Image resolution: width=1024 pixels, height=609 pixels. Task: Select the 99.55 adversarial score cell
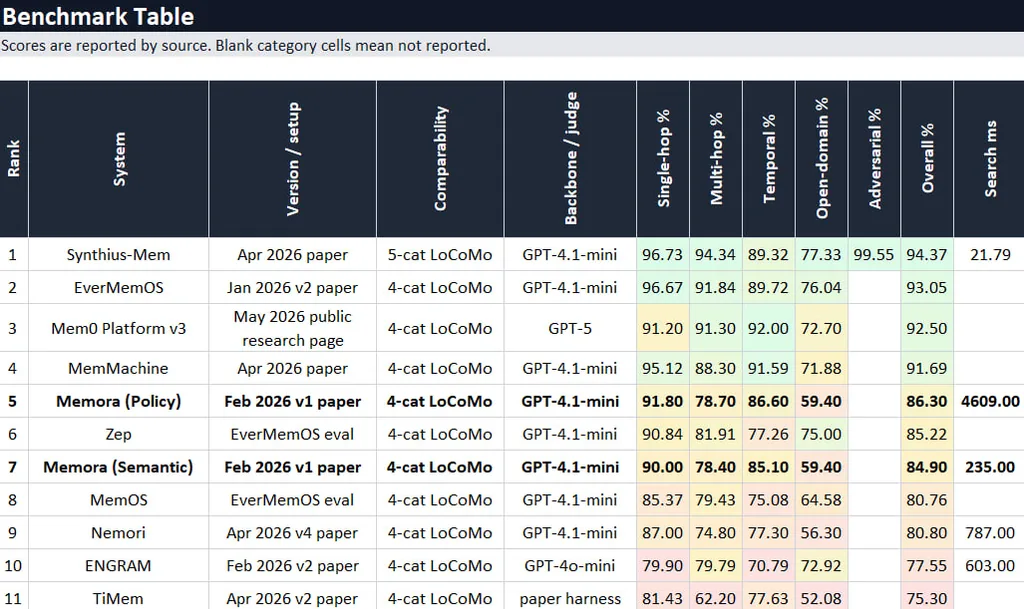(874, 255)
